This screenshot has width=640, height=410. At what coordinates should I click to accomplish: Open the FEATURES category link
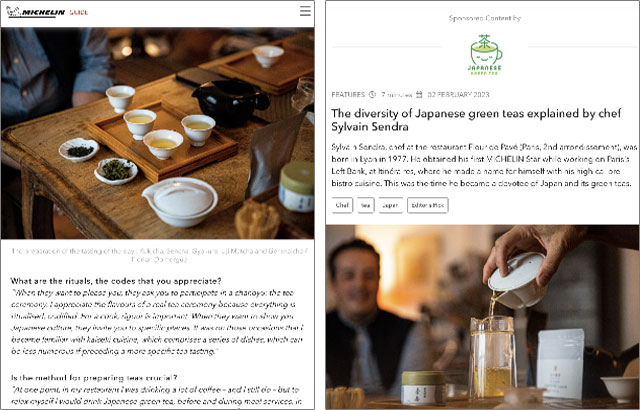[348, 95]
